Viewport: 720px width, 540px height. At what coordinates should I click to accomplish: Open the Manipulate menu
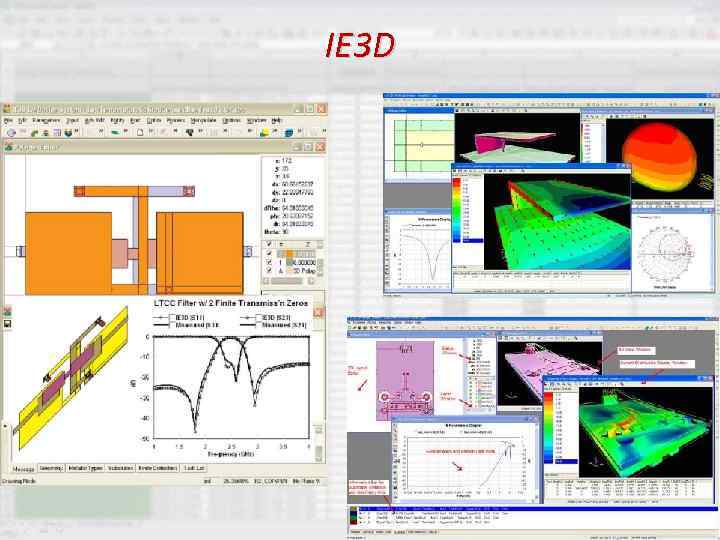pos(203,120)
